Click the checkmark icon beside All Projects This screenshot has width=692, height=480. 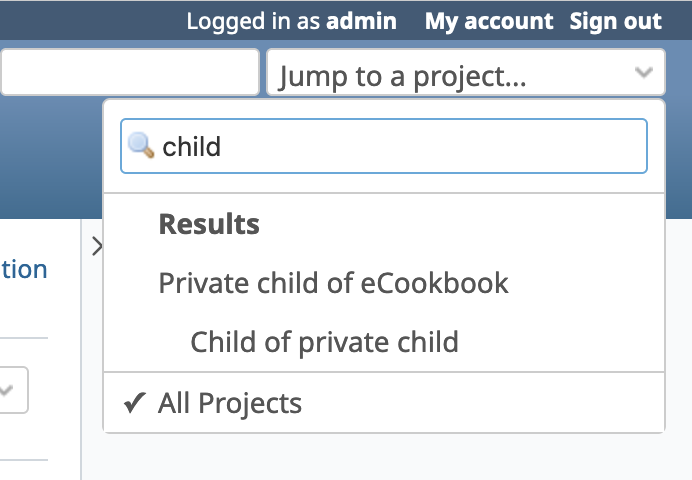point(135,402)
